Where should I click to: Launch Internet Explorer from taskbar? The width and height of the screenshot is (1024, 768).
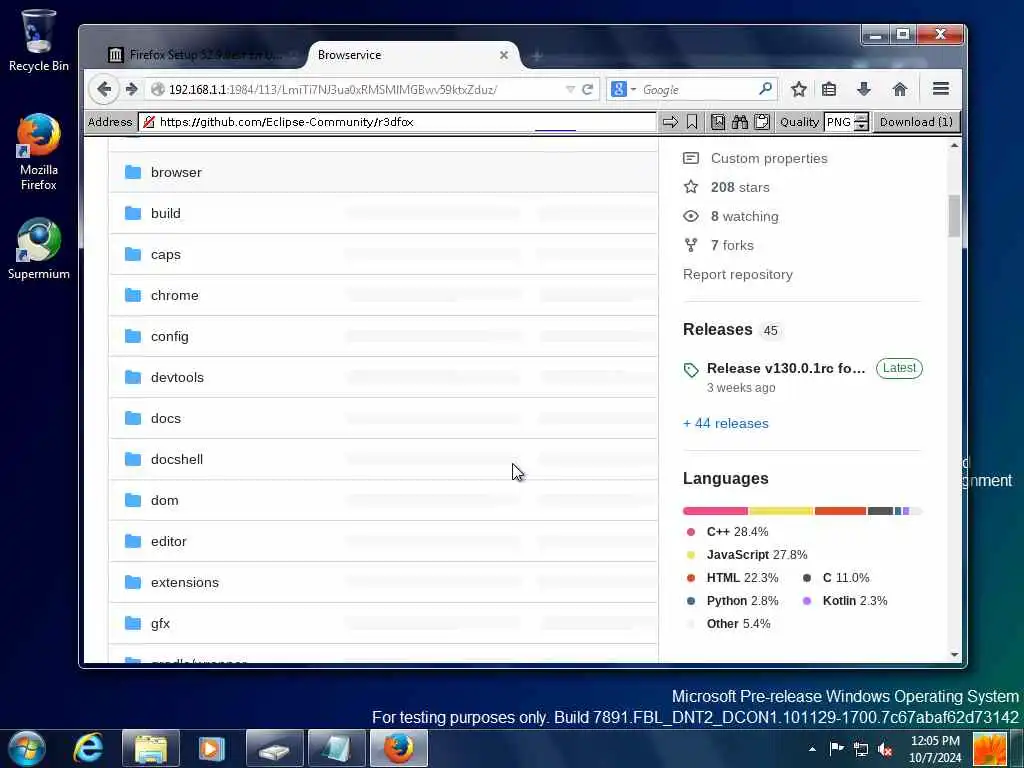click(x=88, y=748)
